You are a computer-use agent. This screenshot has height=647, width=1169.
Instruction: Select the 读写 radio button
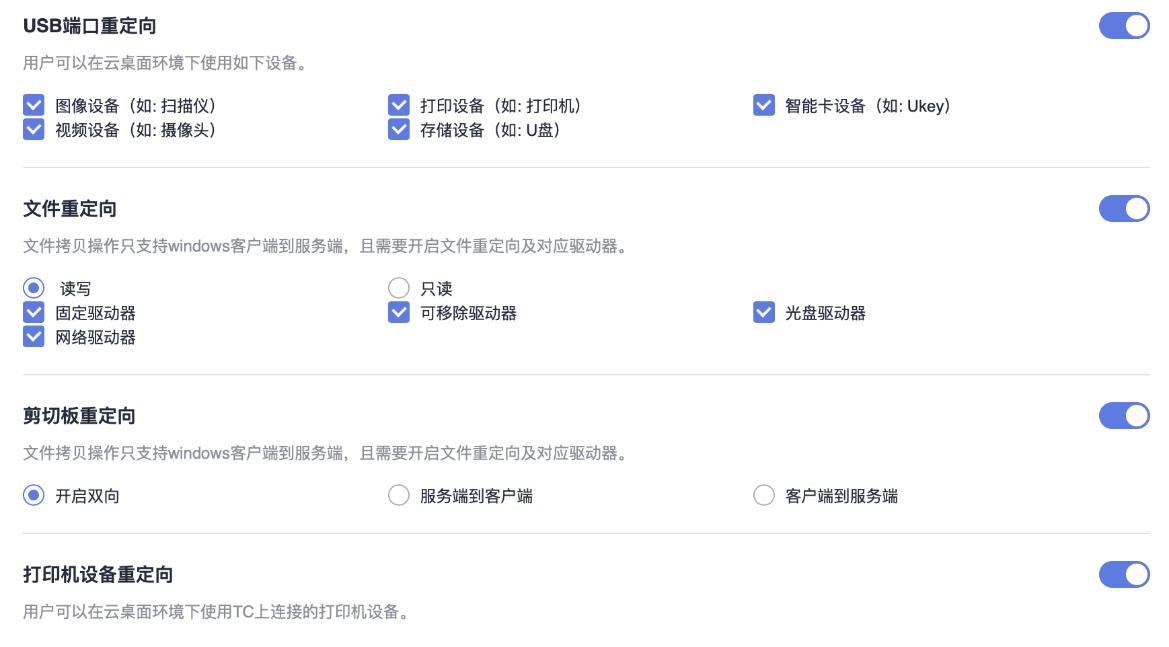click(x=32, y=286)
